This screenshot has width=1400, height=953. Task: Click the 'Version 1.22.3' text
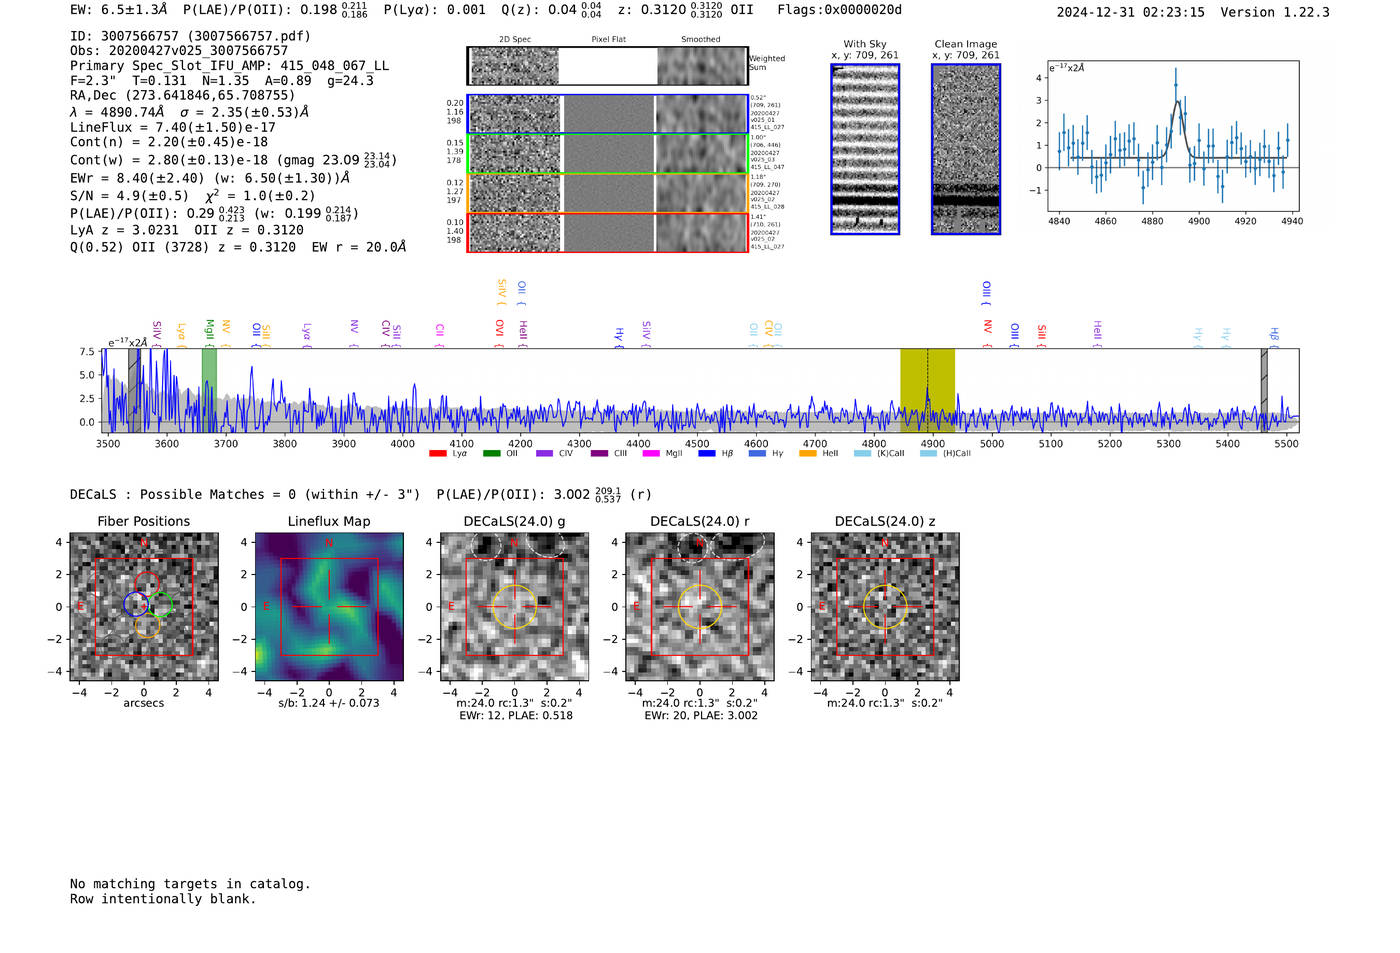1275,12
